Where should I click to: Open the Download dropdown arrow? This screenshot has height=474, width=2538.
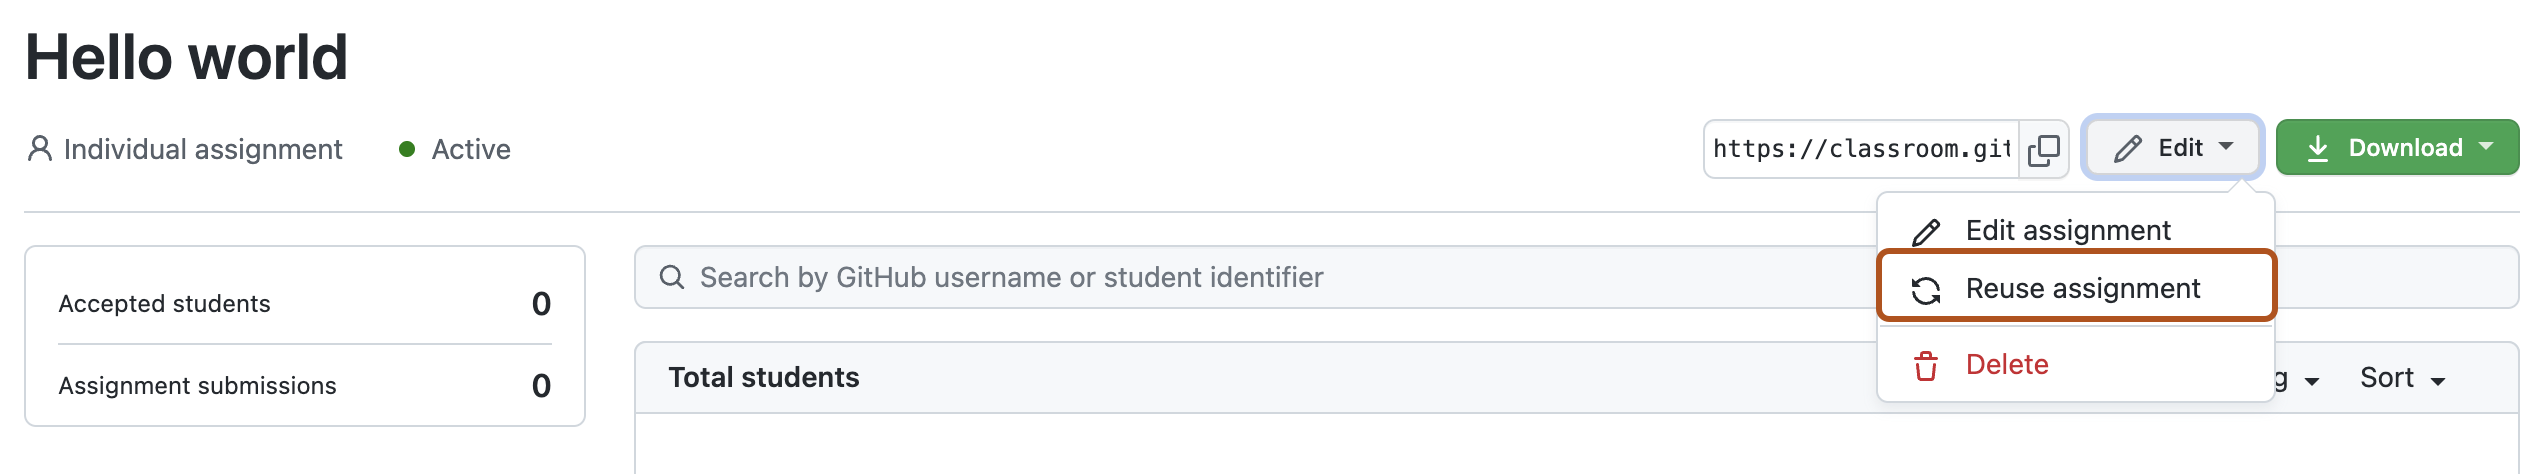point(2487,147)
